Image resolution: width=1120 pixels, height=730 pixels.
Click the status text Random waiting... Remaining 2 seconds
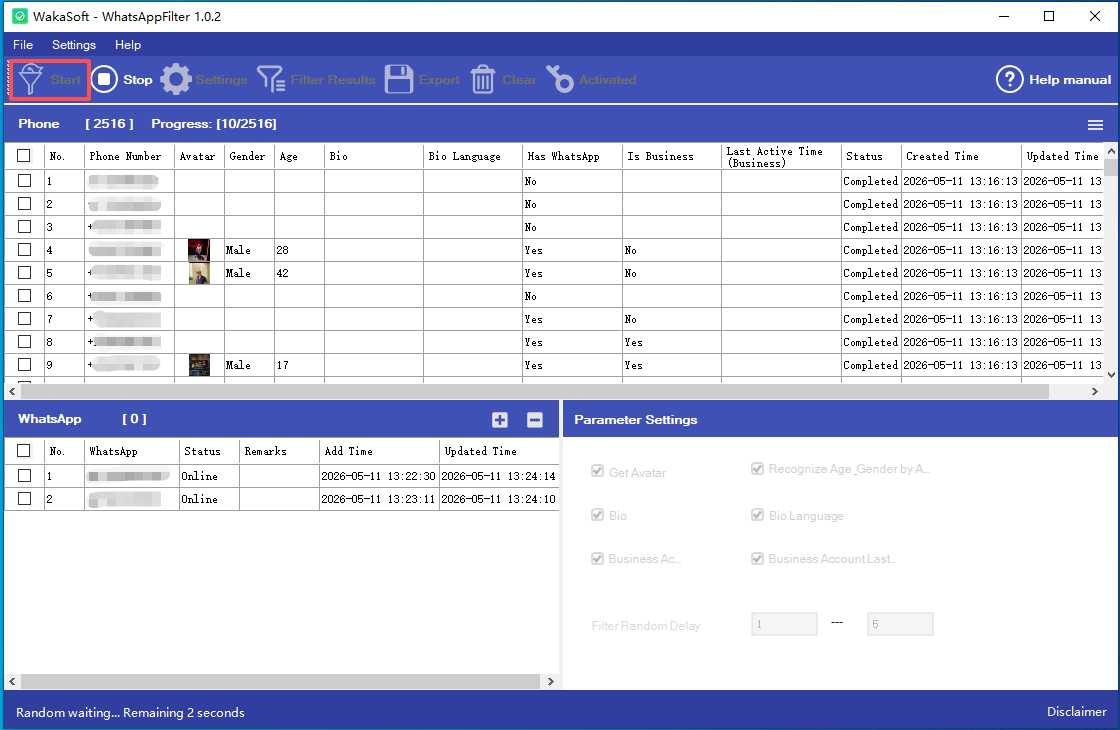tap(130, 713)
